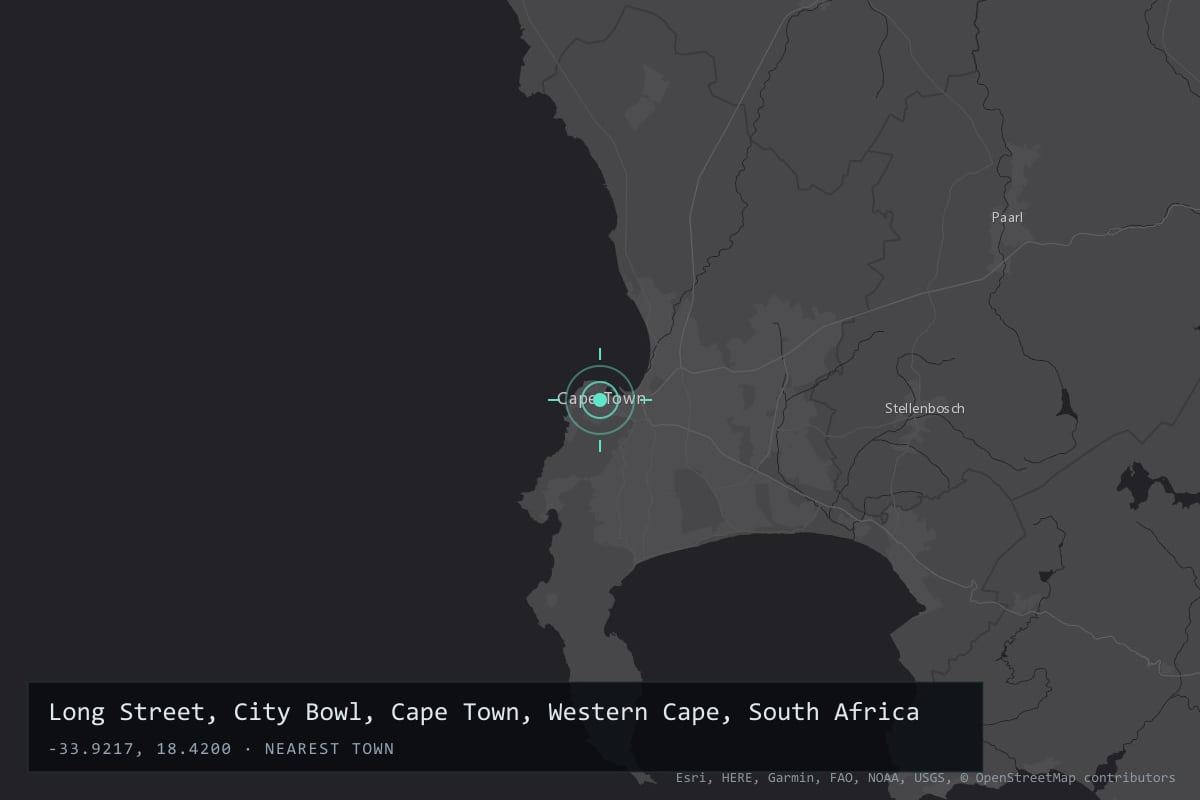Screen dimensions: 1200x800
Task: Click the Cape Town map label
Action: click(602, 399)
